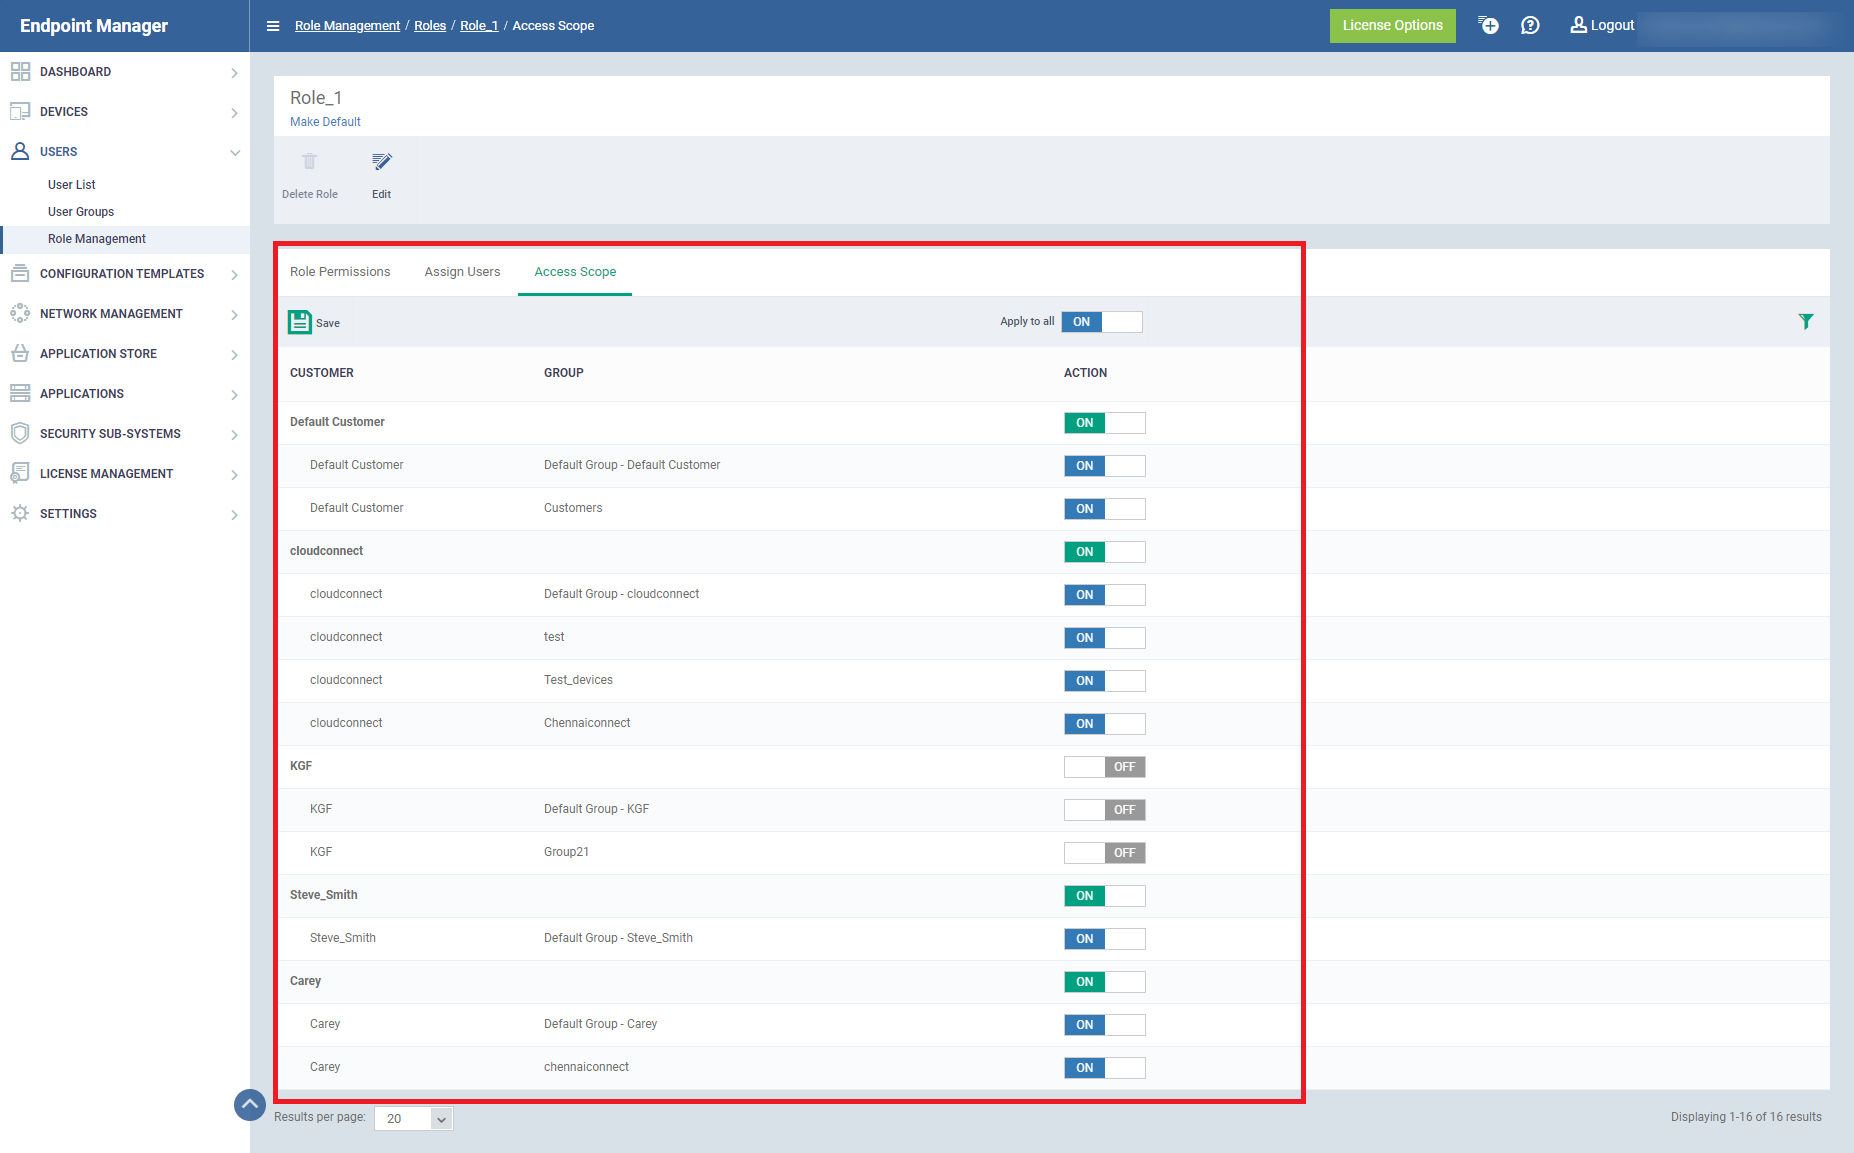The image size is (1854, 1153).
Task: Open the Role_1 breadcrumb link
Action: point(479,26)
